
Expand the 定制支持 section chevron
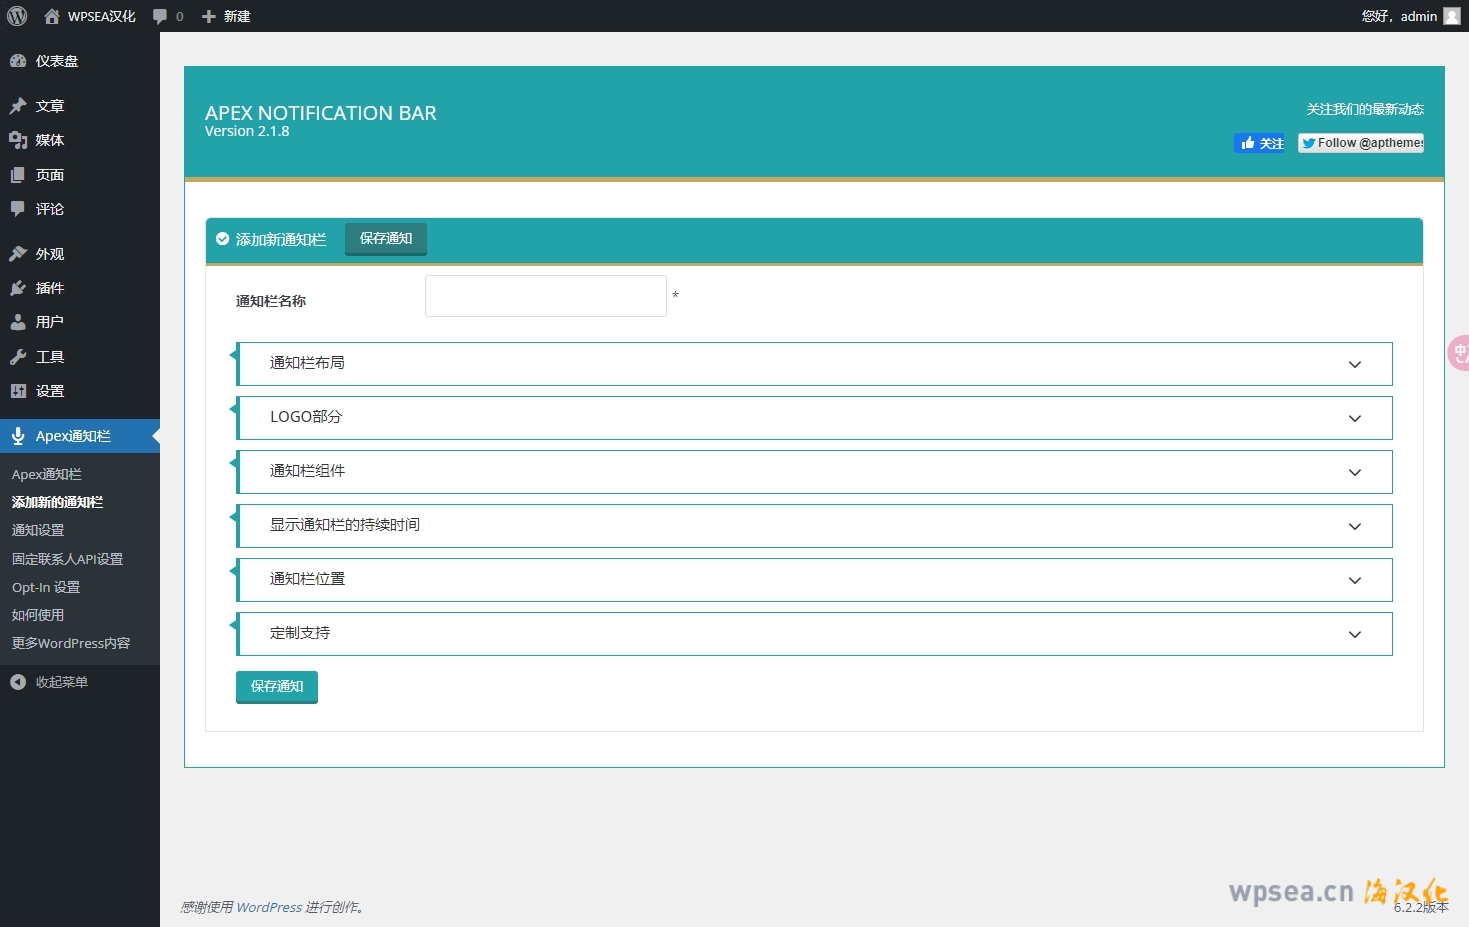(1354, 634)
